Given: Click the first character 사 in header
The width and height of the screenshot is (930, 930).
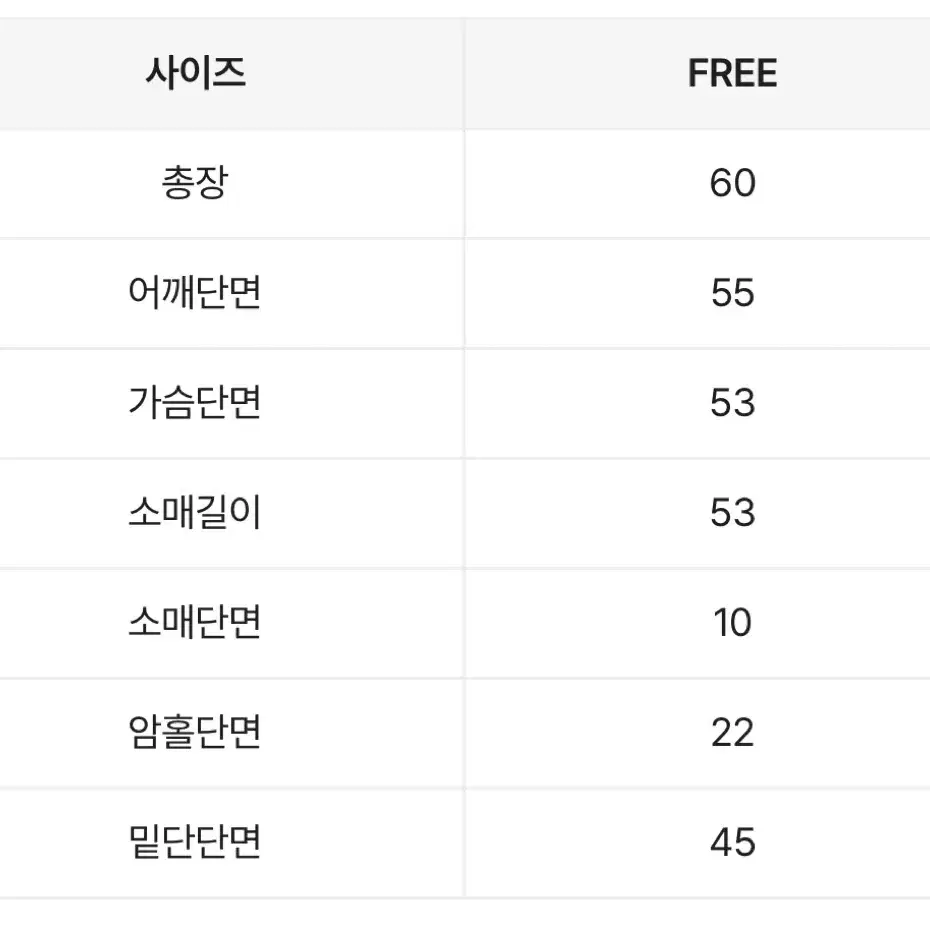Looking at the screenshot, I should point(163,74).
